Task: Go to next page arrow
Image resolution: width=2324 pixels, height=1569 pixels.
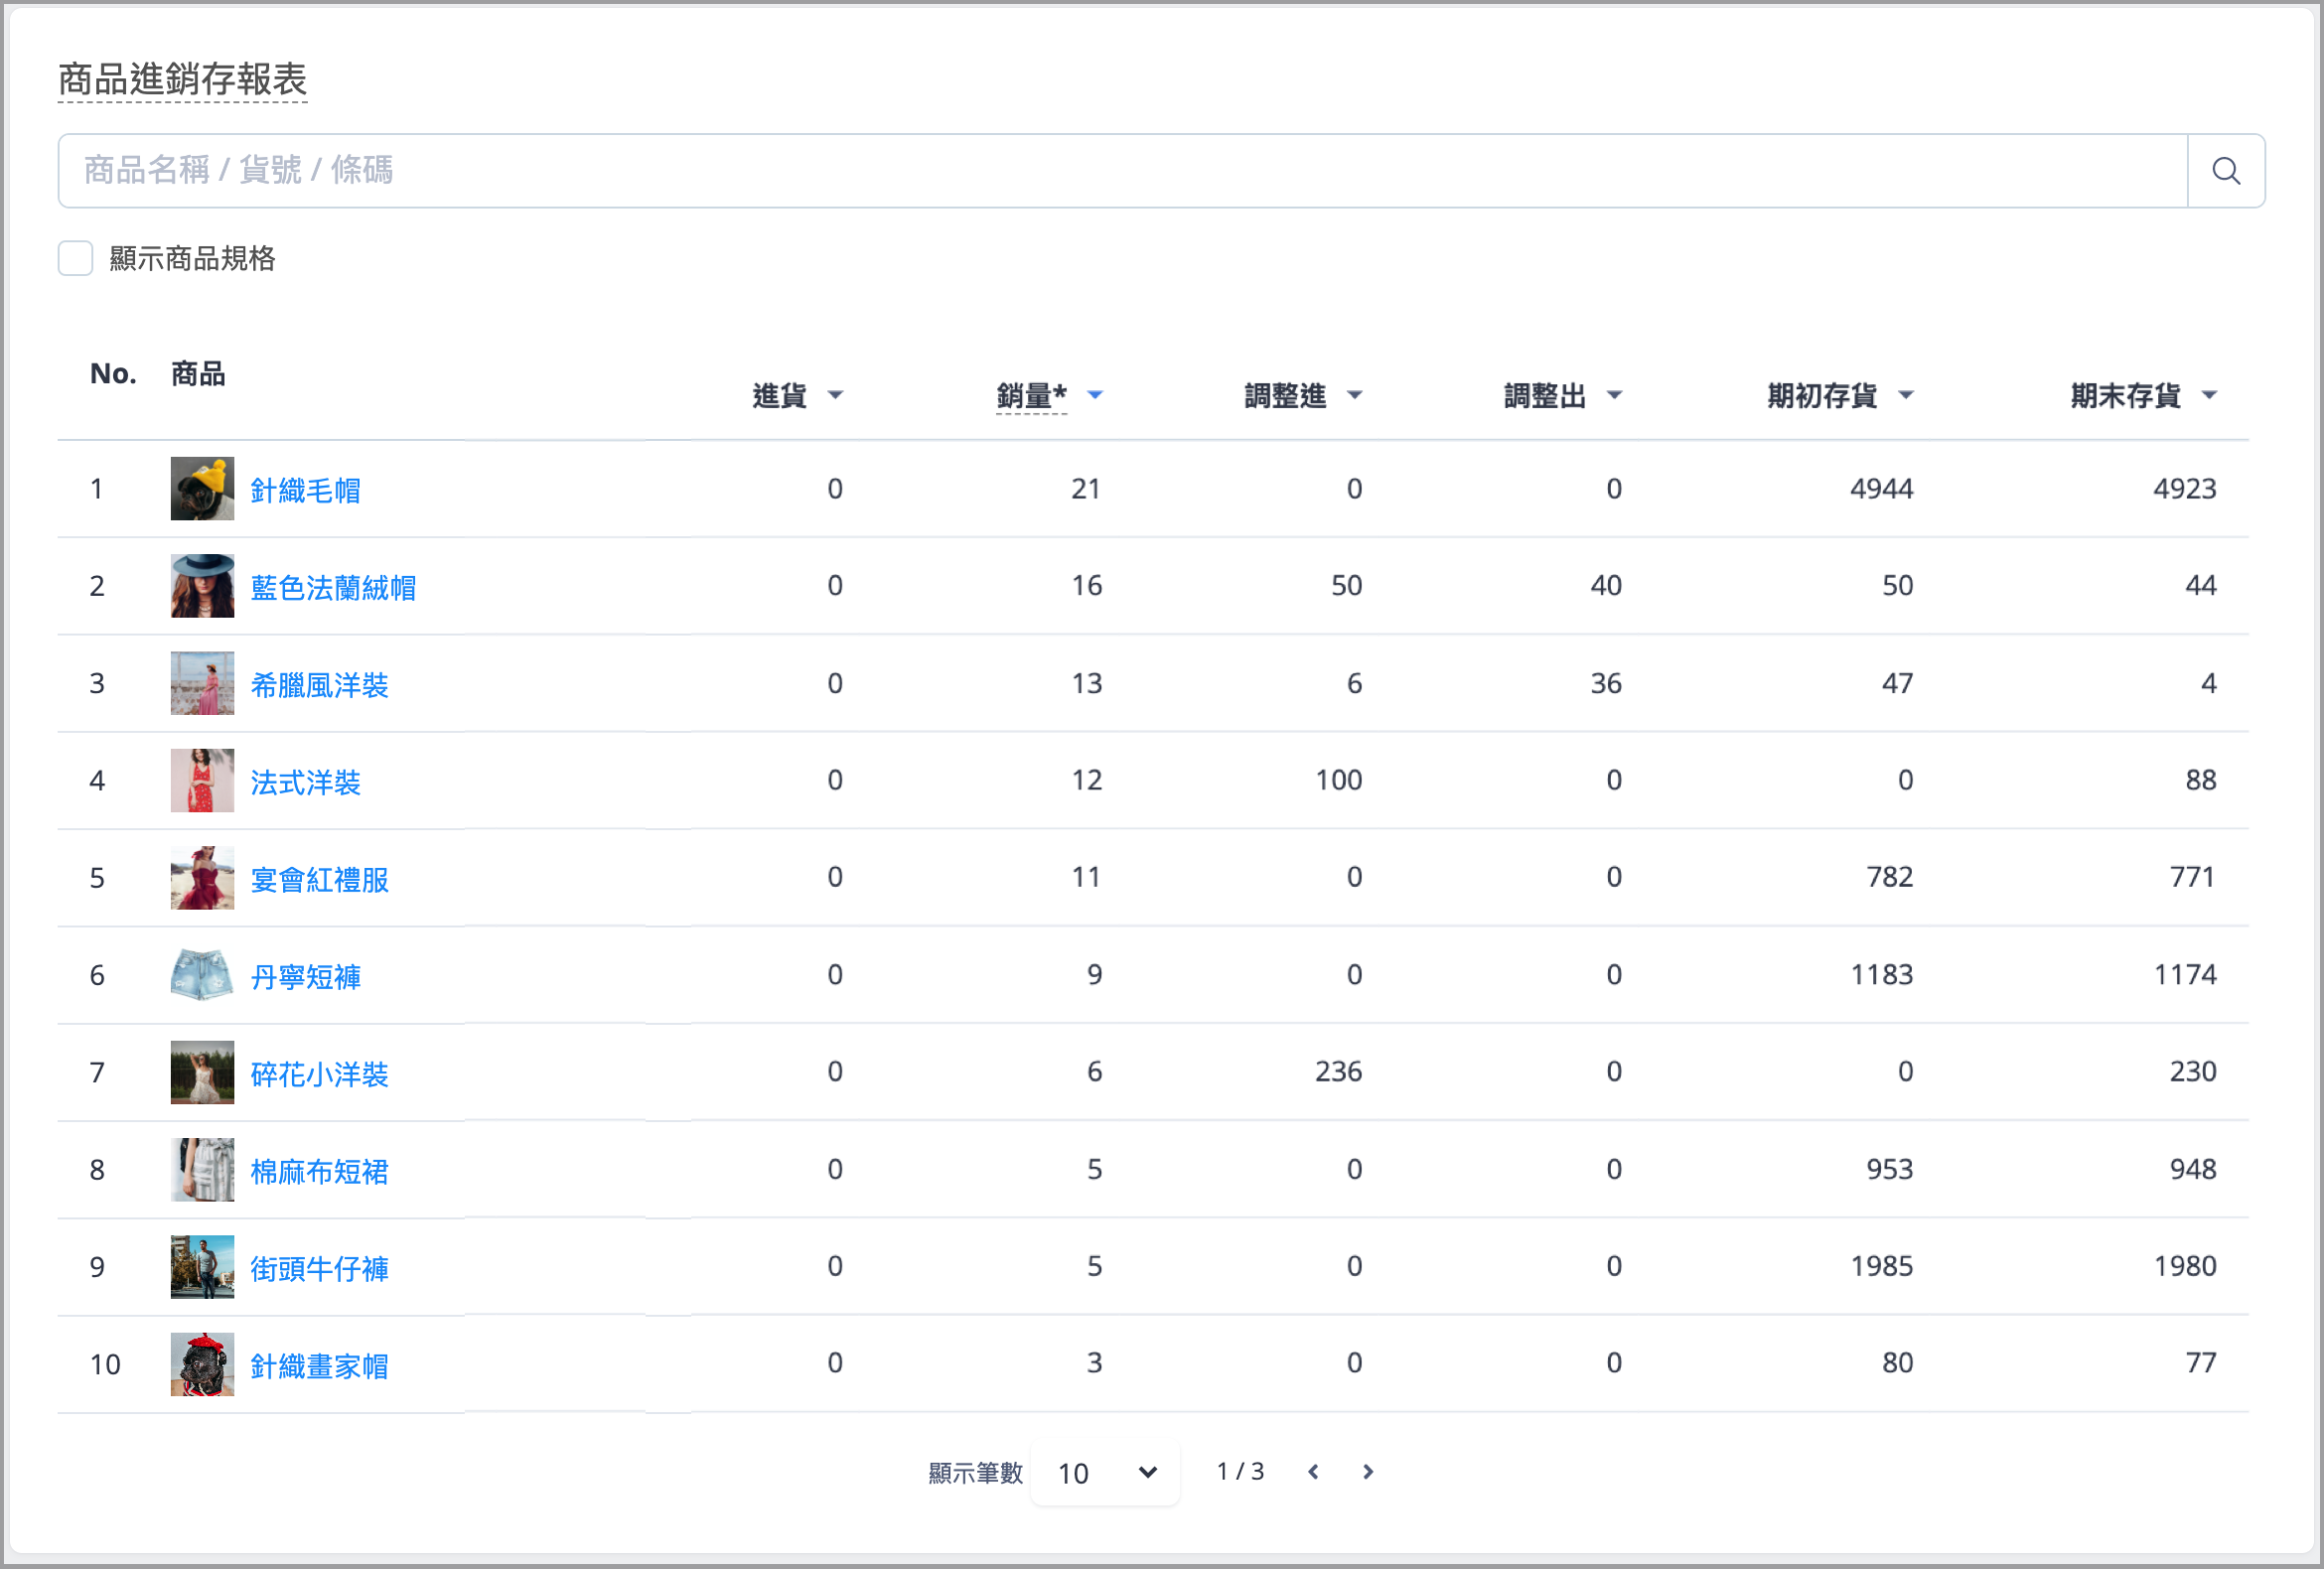Action: point(1368,1472)
